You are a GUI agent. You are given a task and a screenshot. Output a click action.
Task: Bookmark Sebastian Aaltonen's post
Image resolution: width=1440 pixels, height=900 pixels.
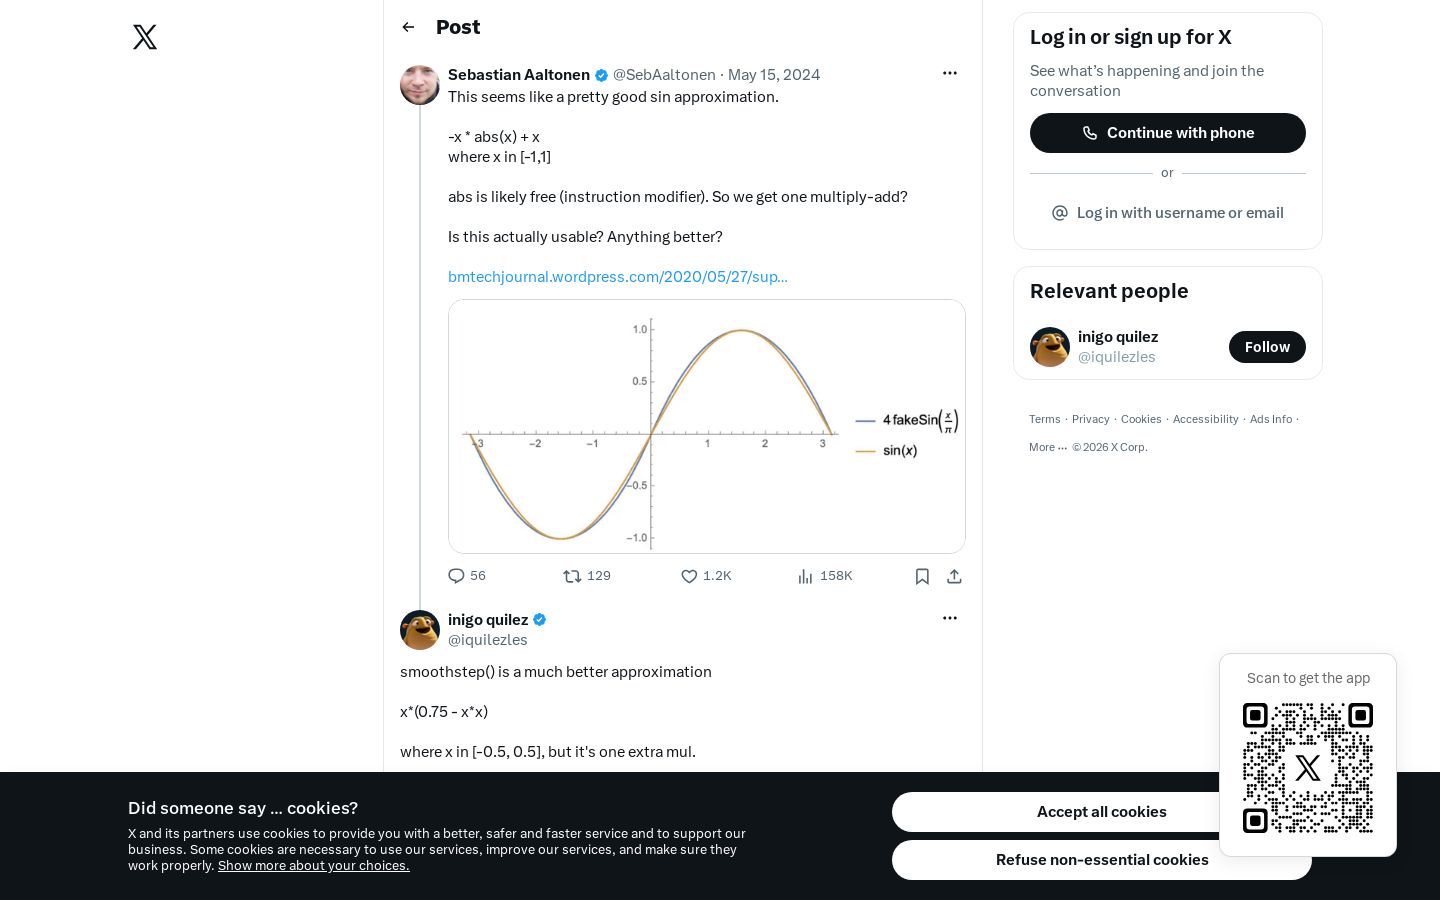[922, 576]
